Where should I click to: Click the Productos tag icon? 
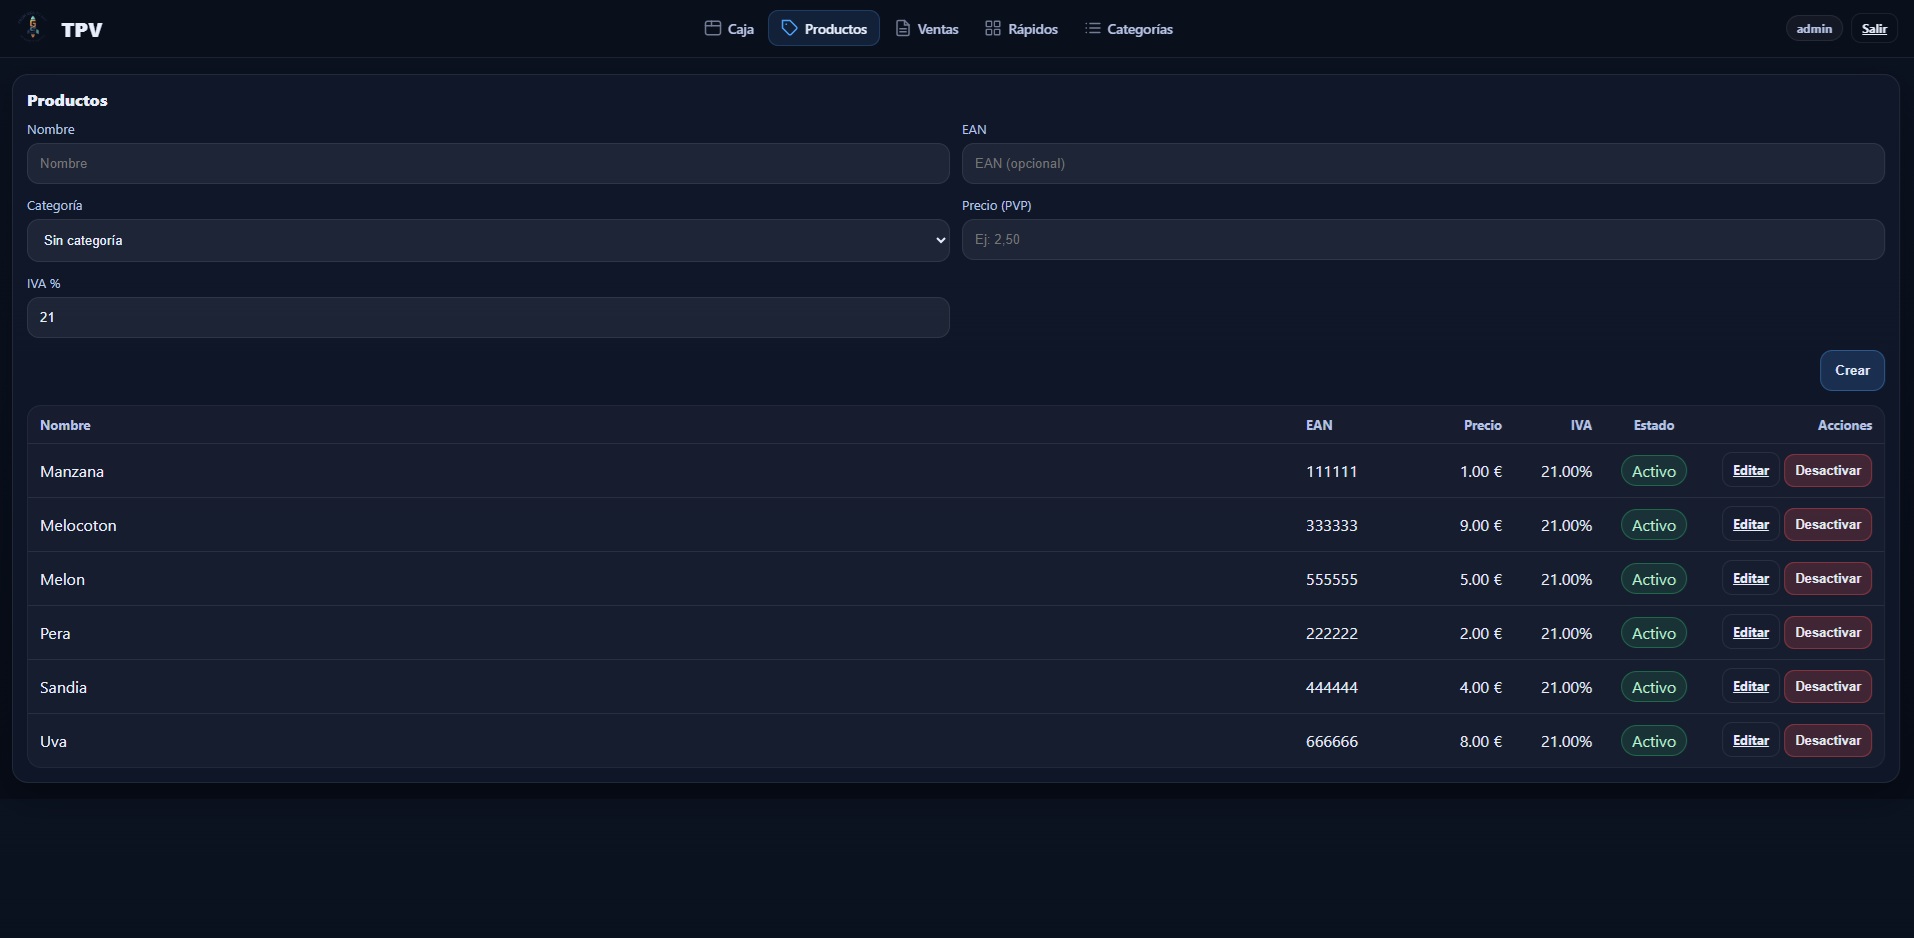click(x=789, y=29)
